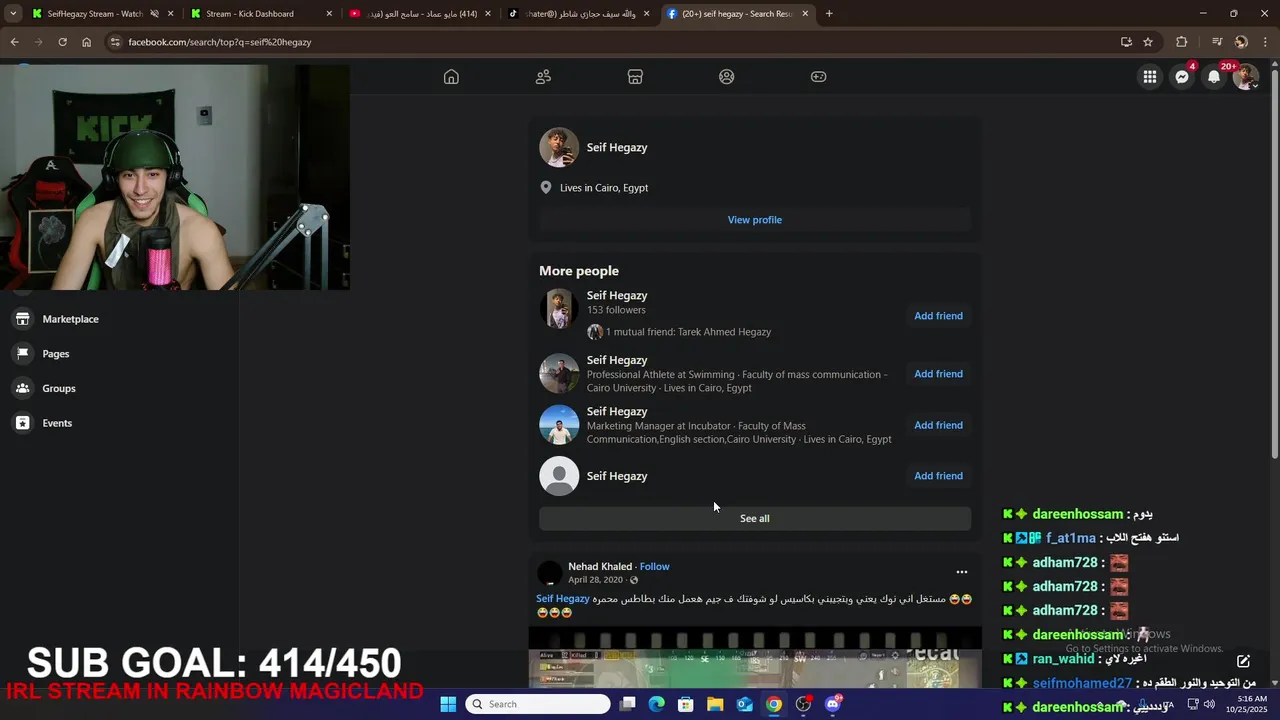Screen dimensions: 1280x720
Task: Add friend the Marketing Manager Seif Hegazy
Action: coord(938,425)
